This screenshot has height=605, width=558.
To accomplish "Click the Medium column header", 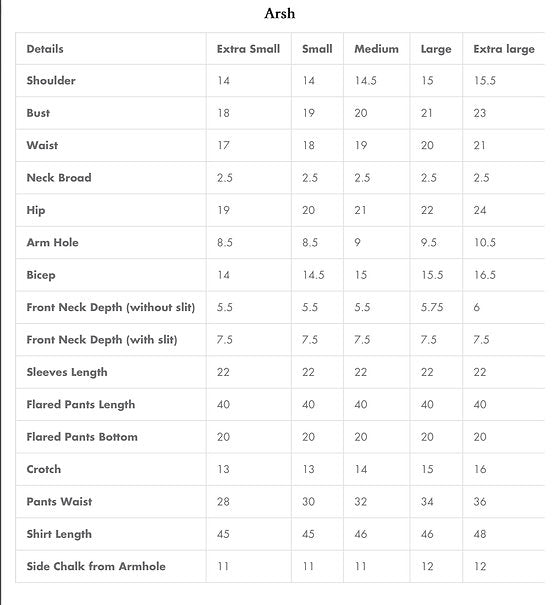I will (x=377, y=49).
